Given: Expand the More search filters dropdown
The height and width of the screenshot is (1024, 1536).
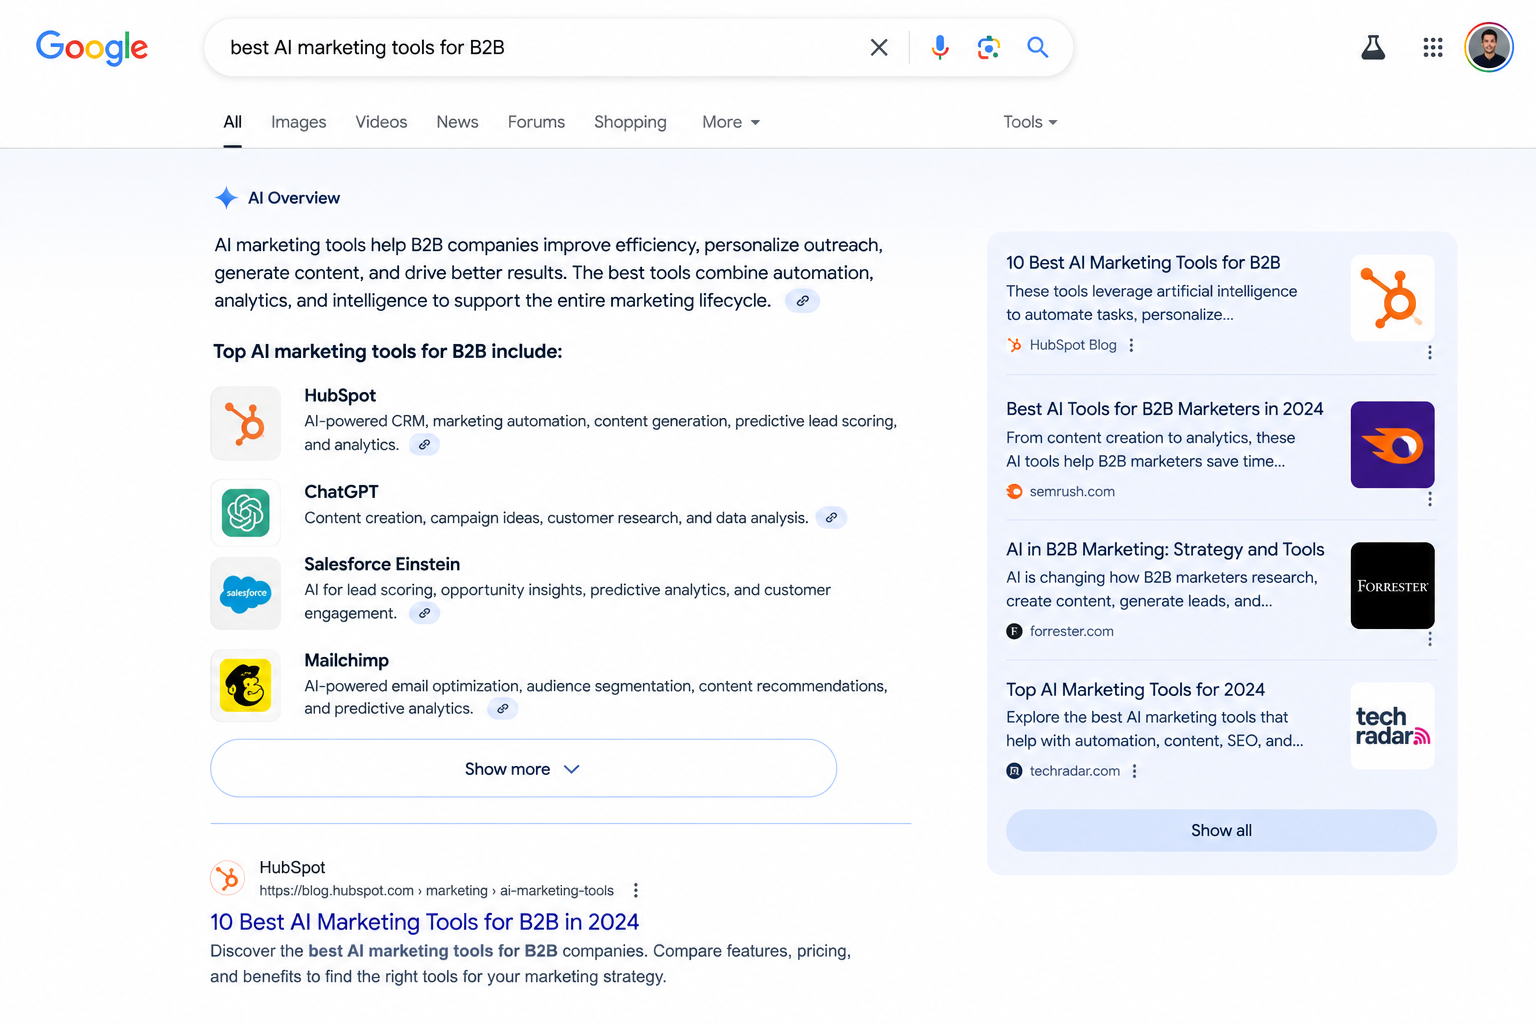Looking at the screenshot, I should pyautogui.click(x=731, y=122).
